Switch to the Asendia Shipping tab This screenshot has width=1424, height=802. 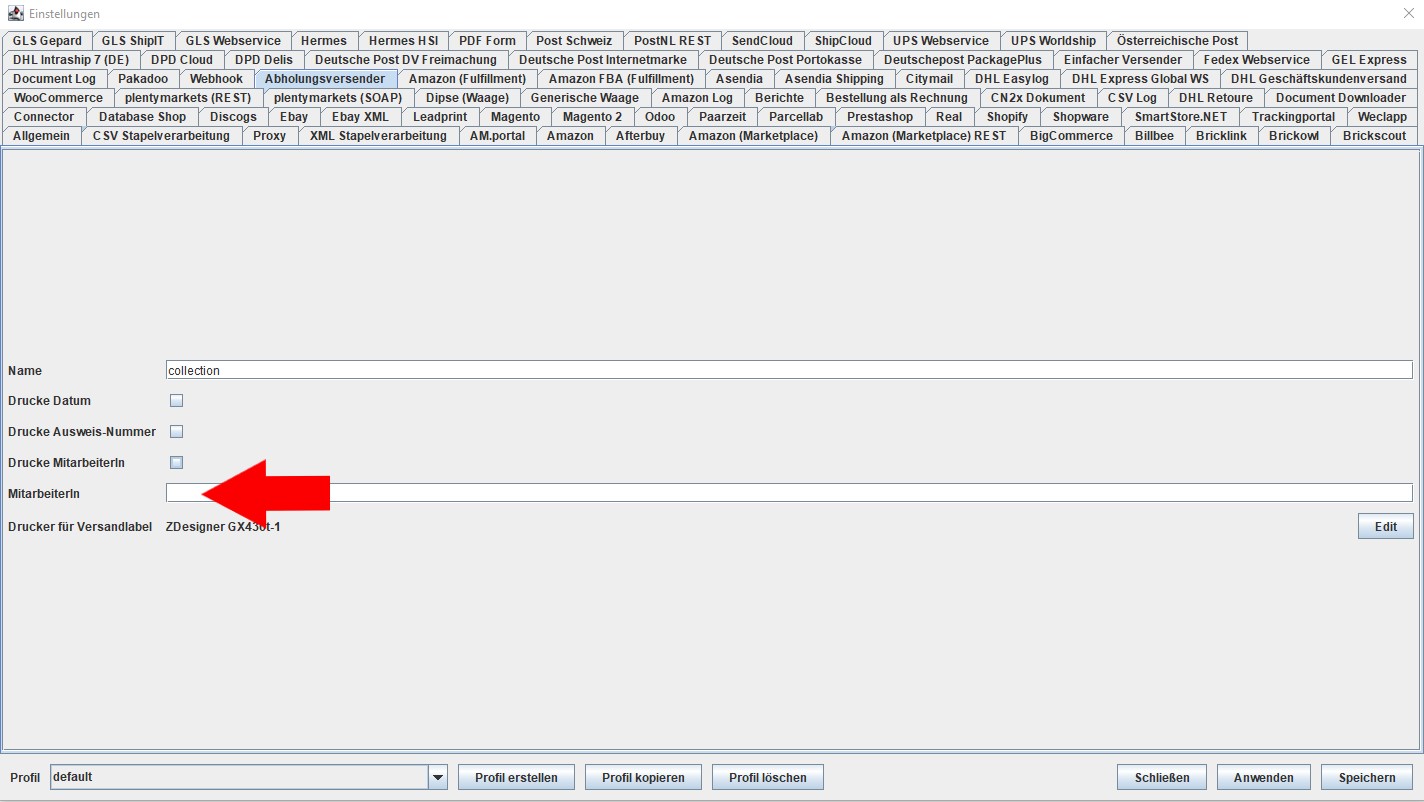834,79
